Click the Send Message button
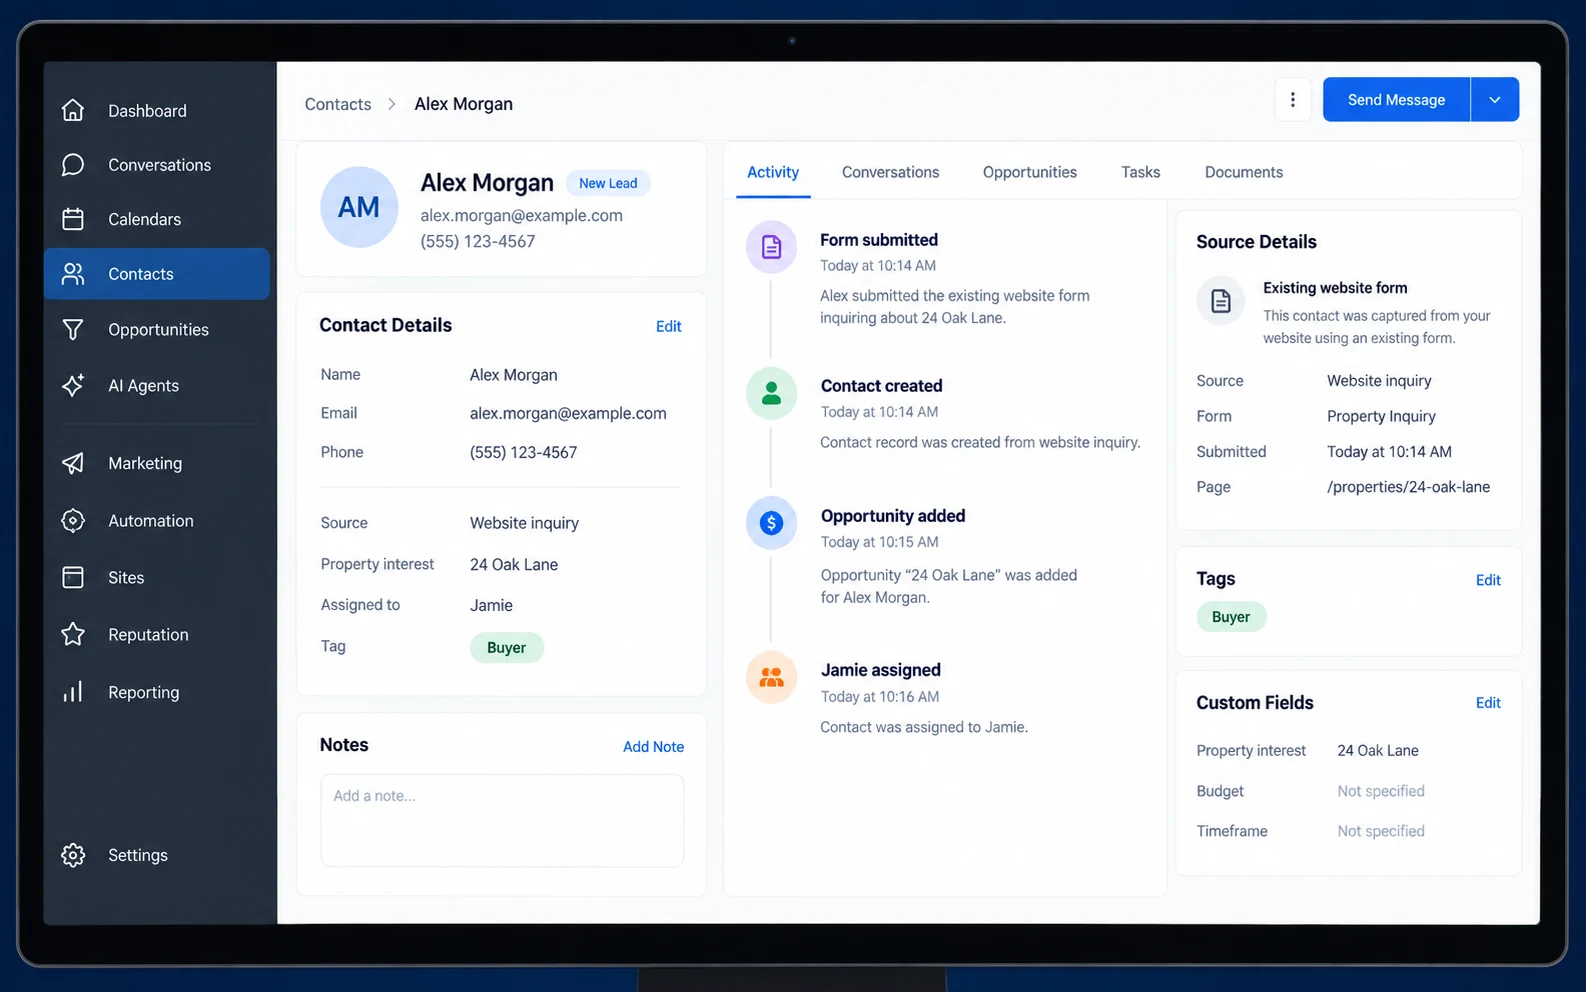The width and height of the screenshot is (1586, 992). 1396,100
